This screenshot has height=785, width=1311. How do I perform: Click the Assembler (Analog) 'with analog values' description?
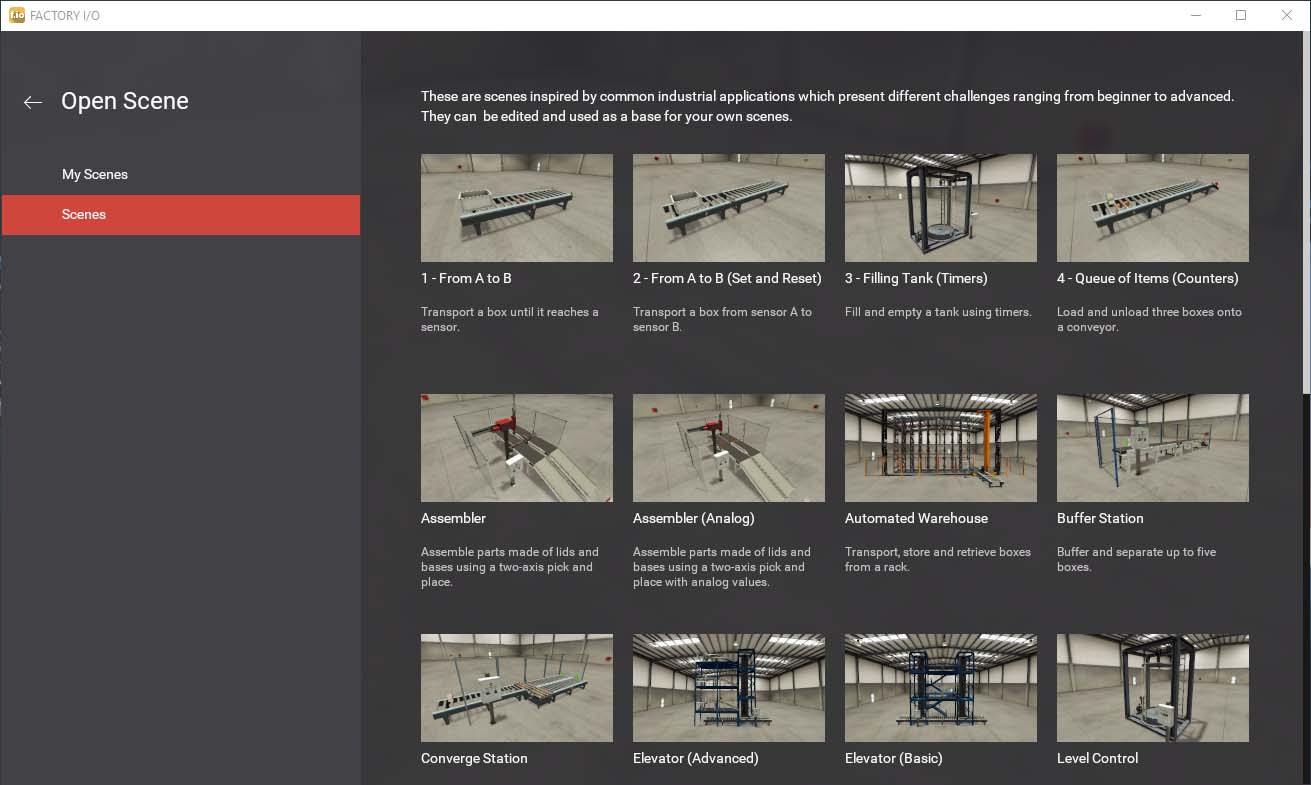point(722,567)
